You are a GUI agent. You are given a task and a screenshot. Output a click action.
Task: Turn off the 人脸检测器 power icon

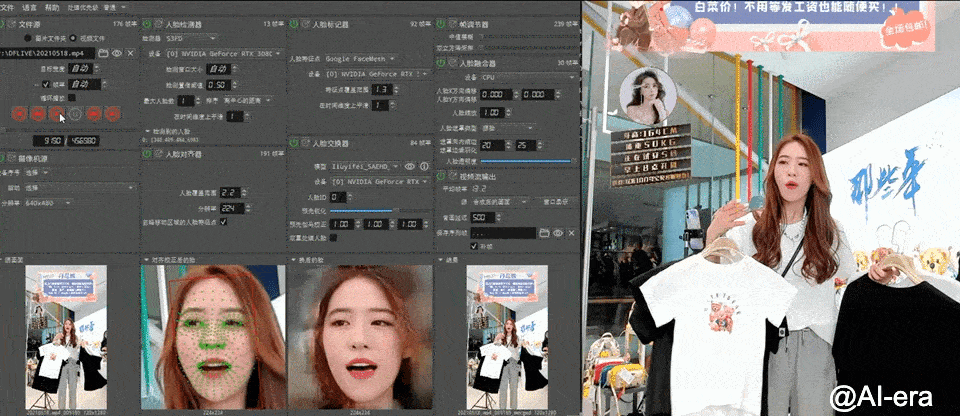[148, 24]
